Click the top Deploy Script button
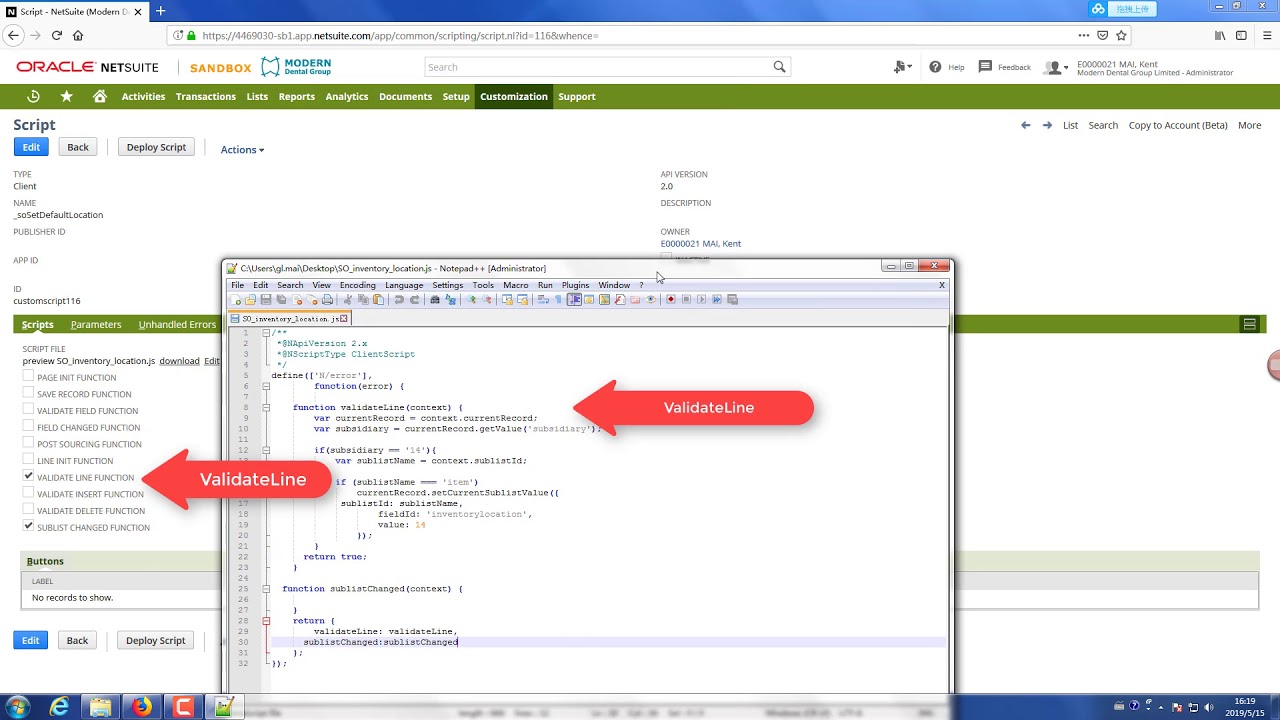Image resolution: width=1280 pixels, height=720 pixels. [x=156, y=147]
